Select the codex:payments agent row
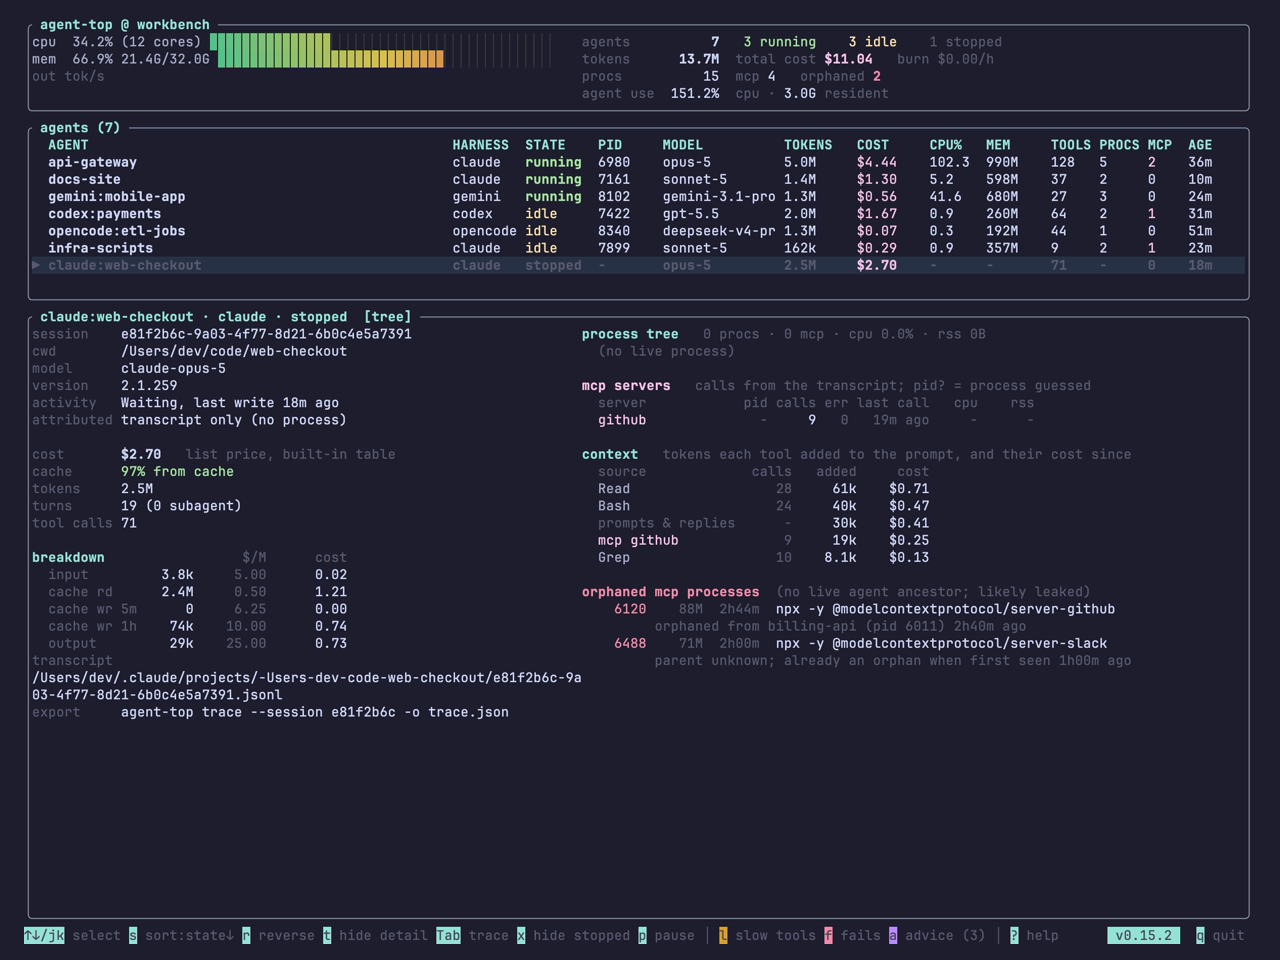 (638, 213)
